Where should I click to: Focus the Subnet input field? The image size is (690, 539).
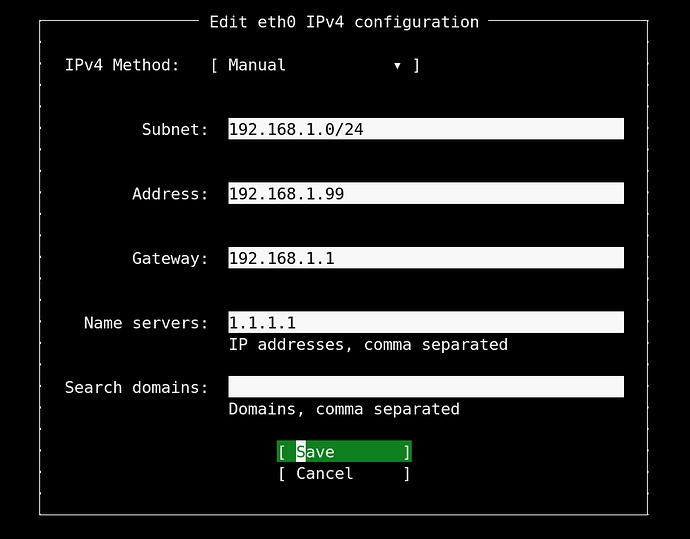[426, 128]
